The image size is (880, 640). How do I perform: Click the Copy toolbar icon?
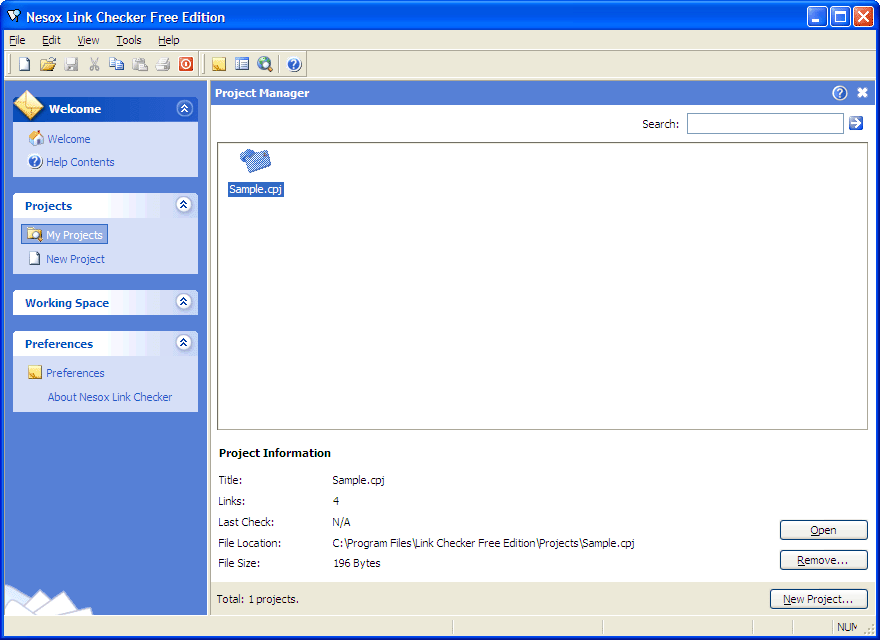117,65
